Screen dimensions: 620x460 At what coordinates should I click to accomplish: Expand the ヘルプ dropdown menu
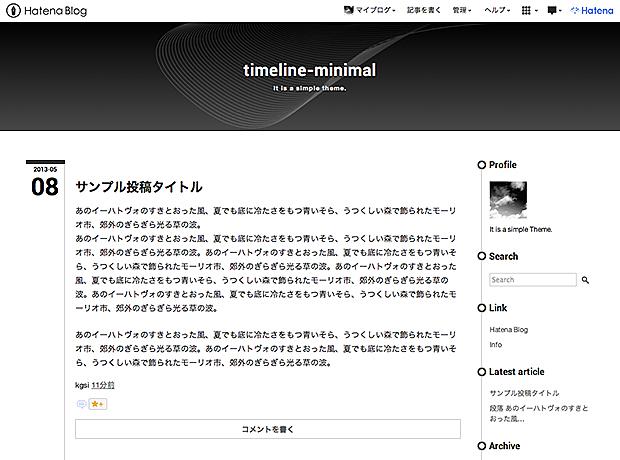click(x=497, y=10)
